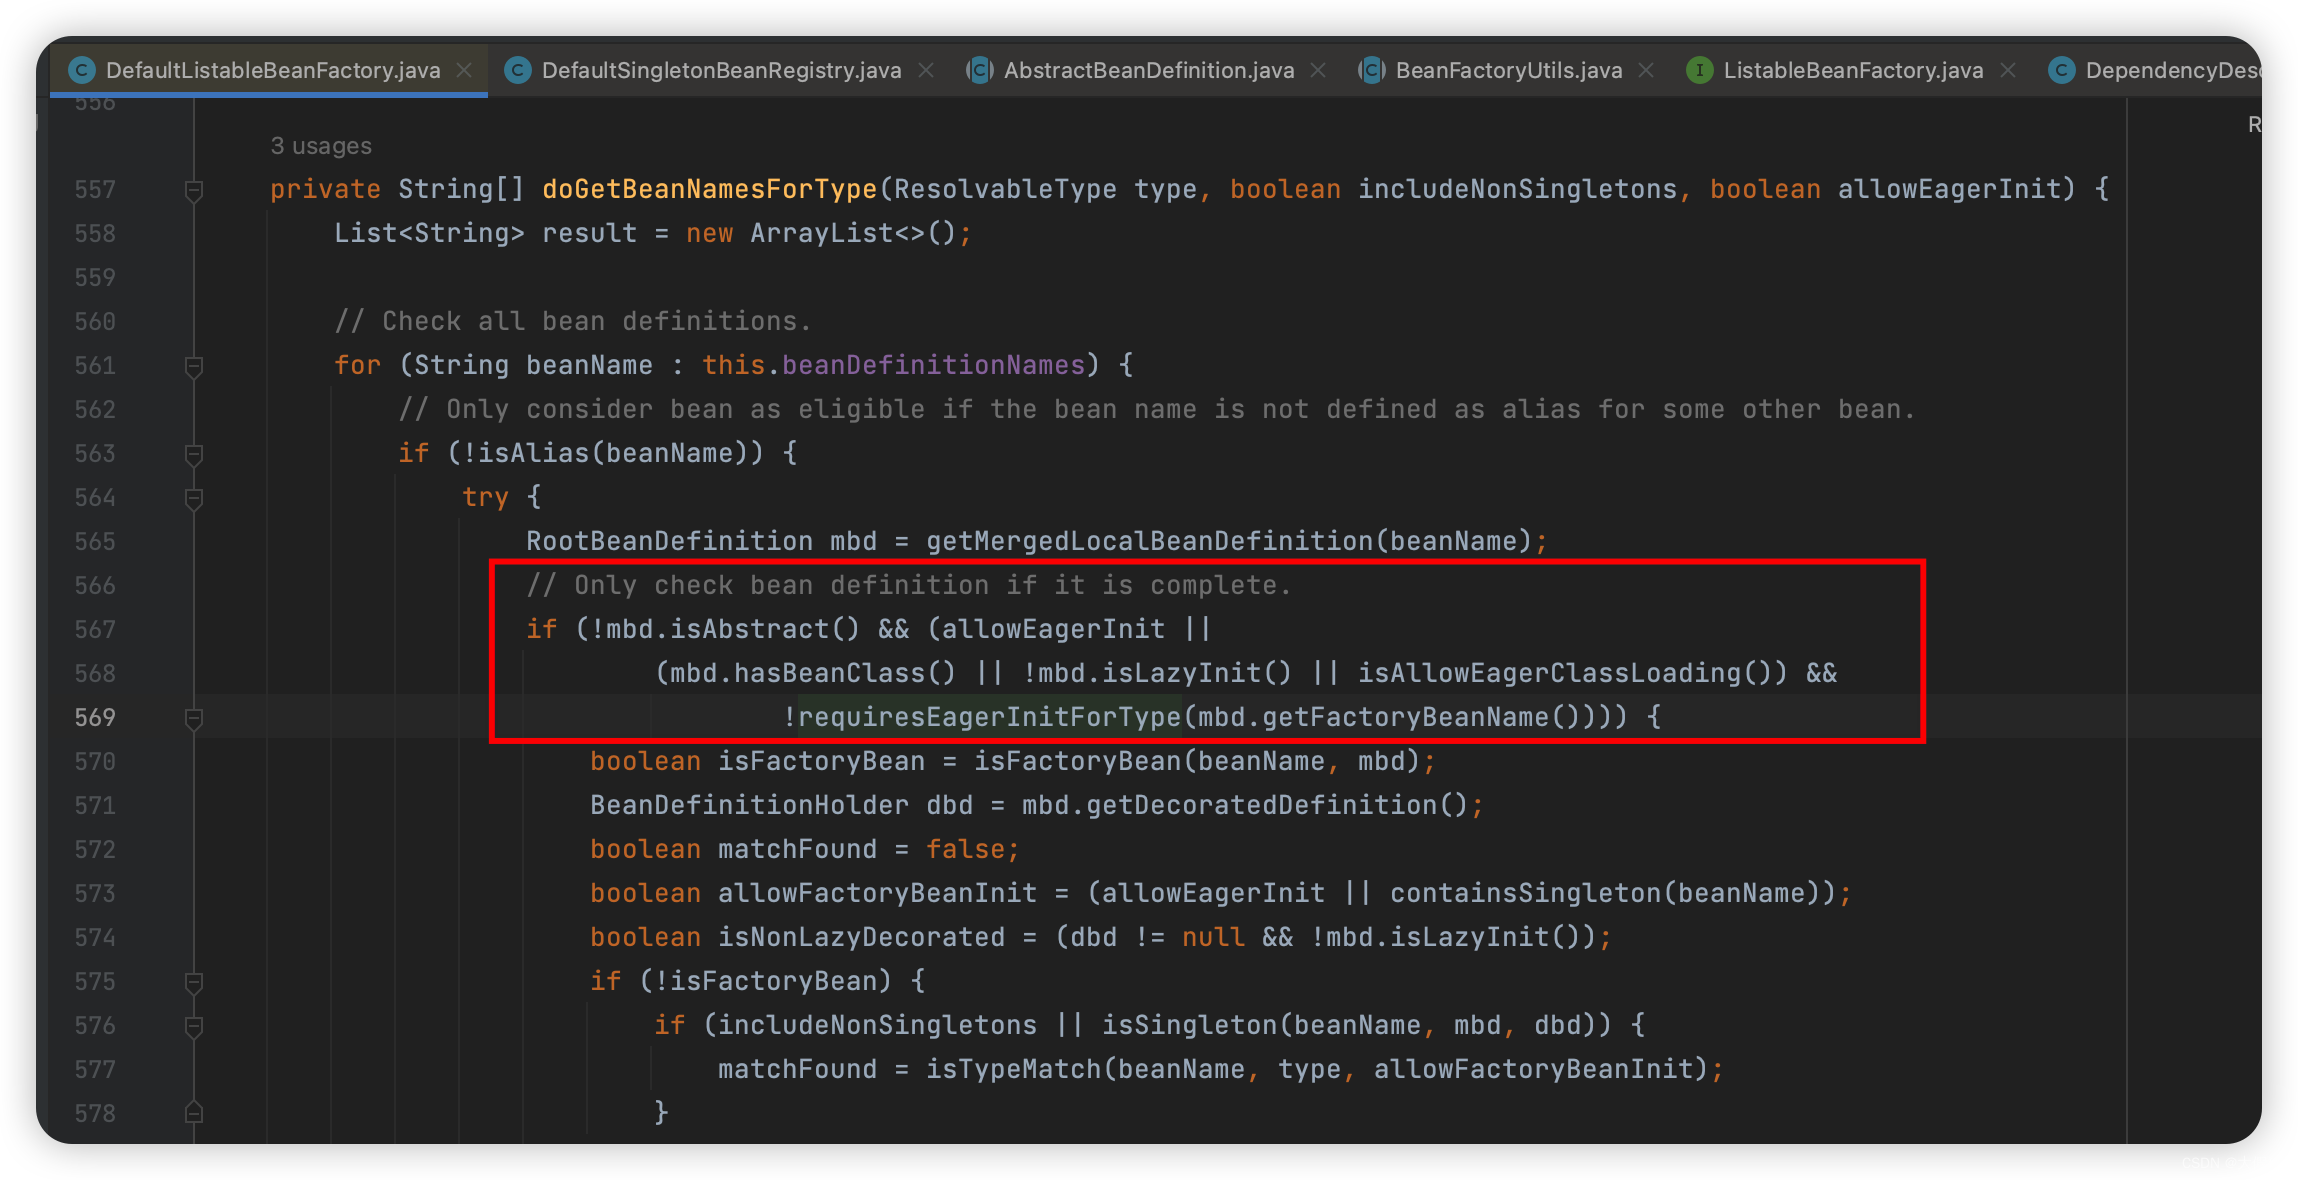
Task: Click the ListableBeanFactory.java interface icon
Action: [x=1699, y=70]
